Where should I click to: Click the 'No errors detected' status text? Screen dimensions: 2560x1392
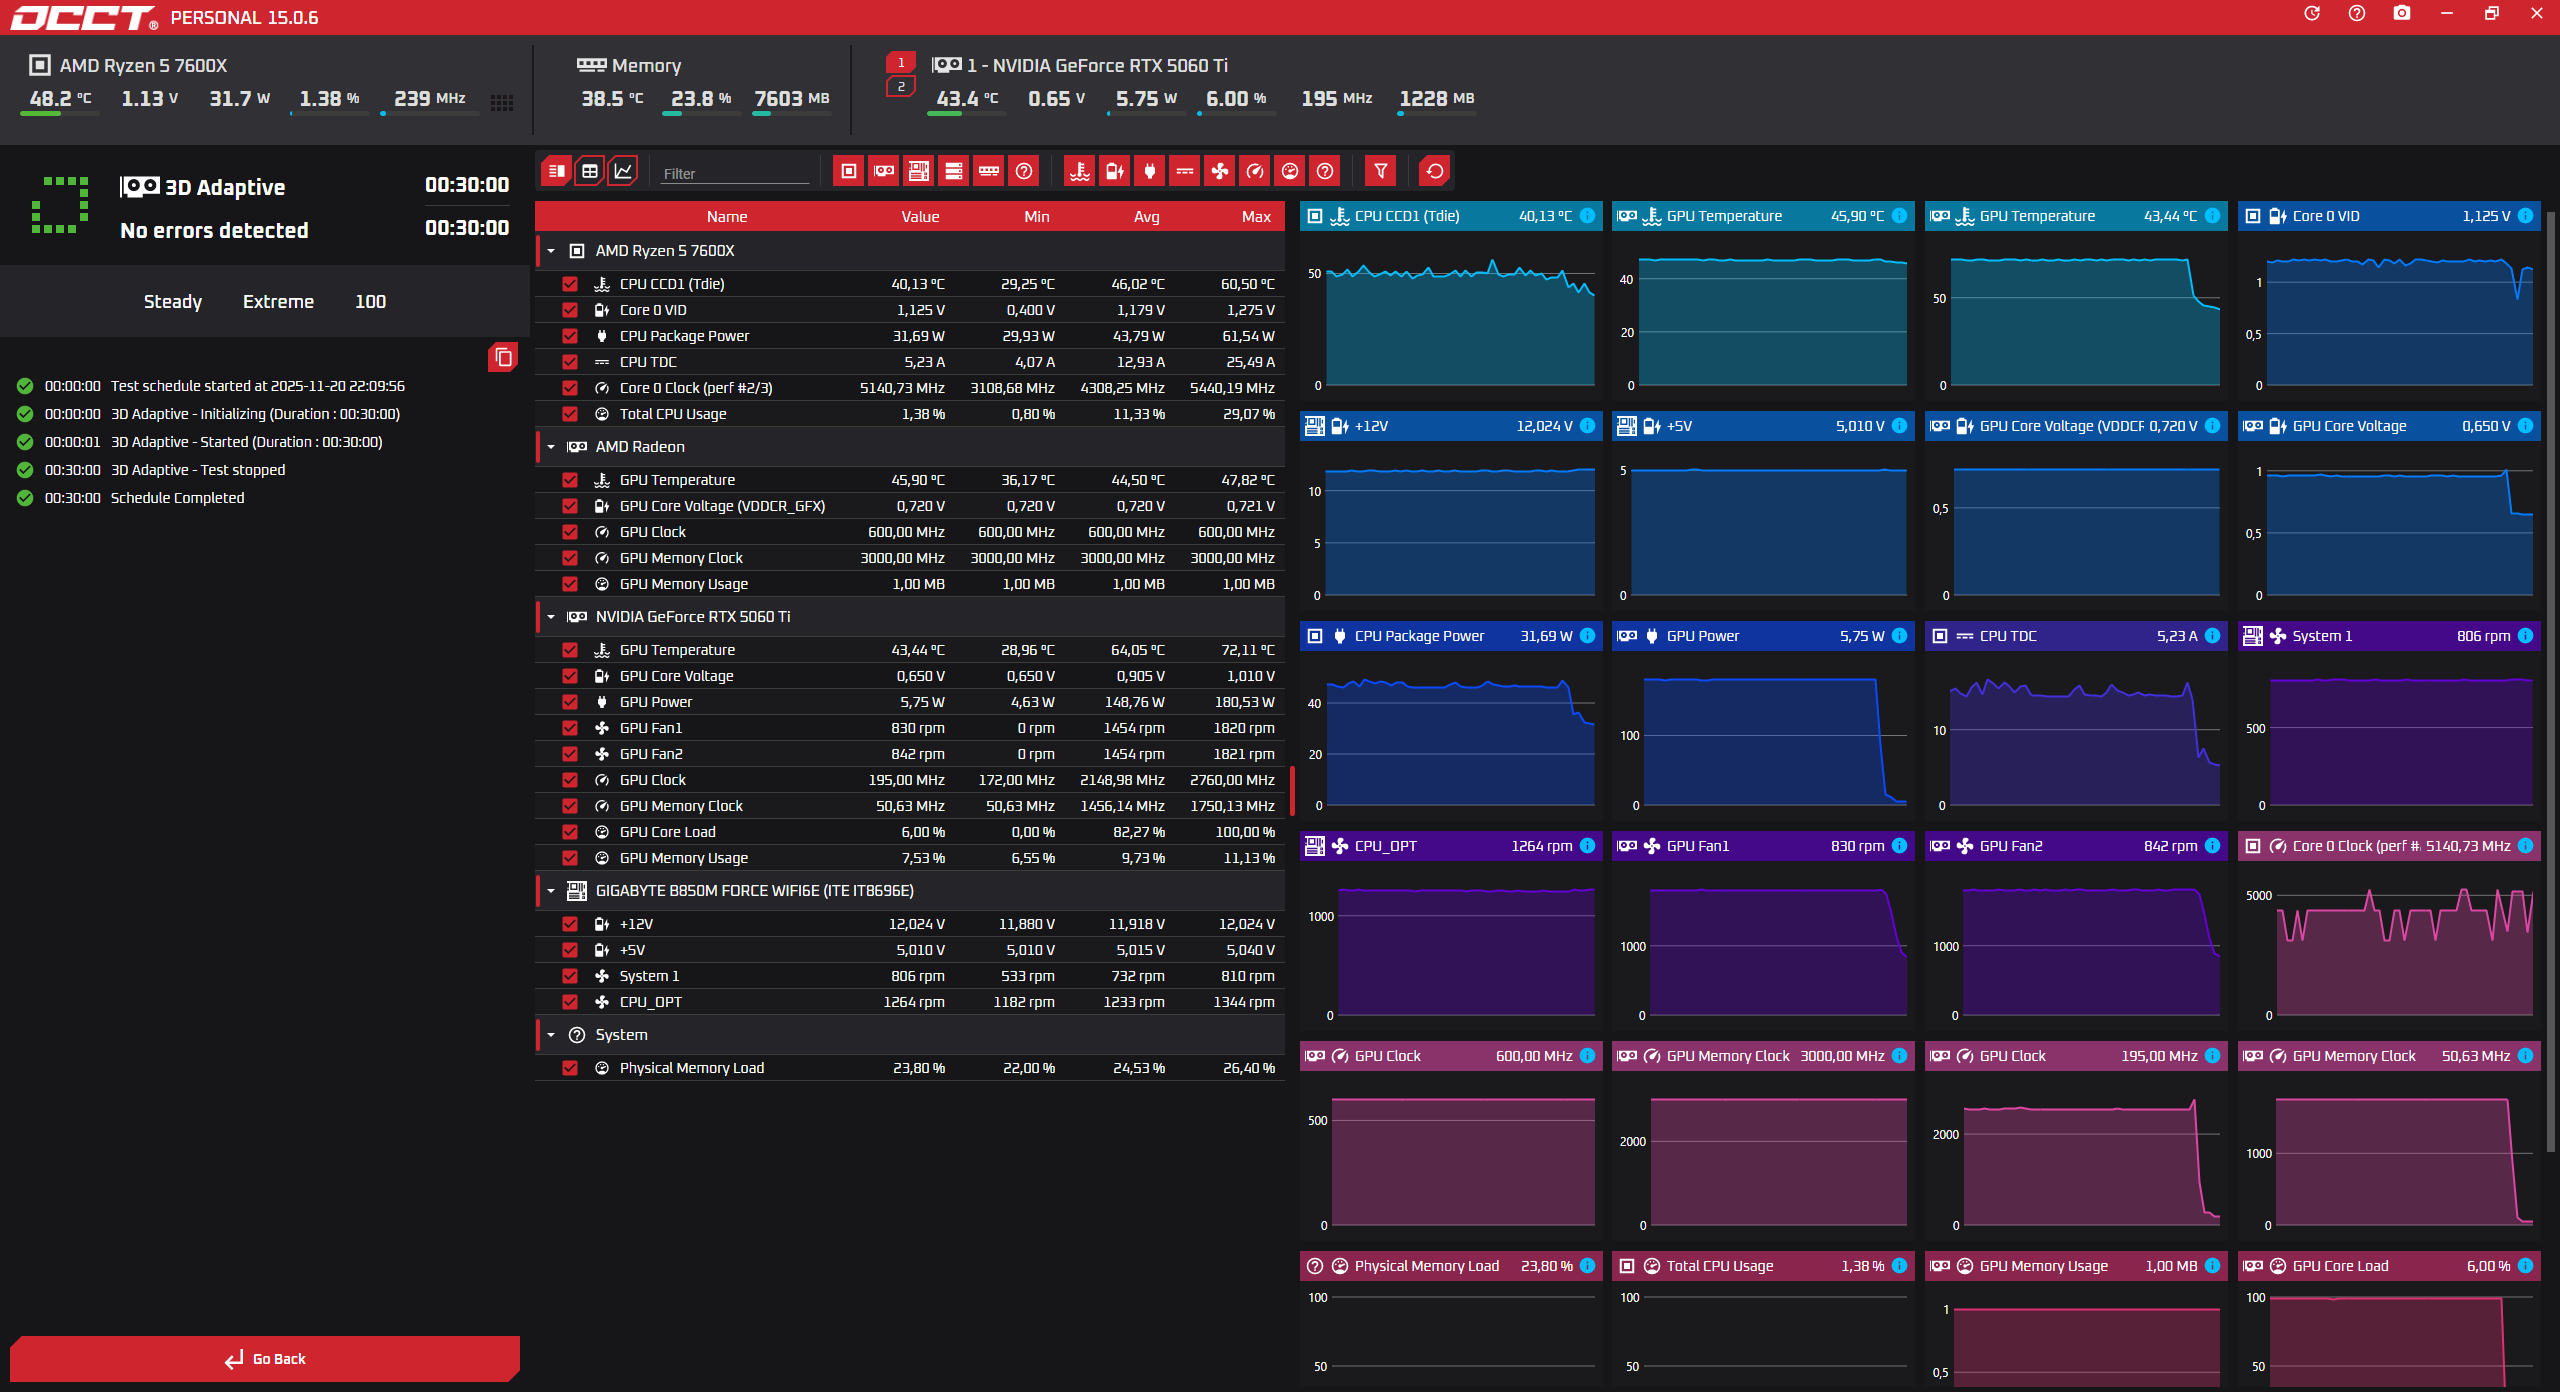(x=214, y=231)
